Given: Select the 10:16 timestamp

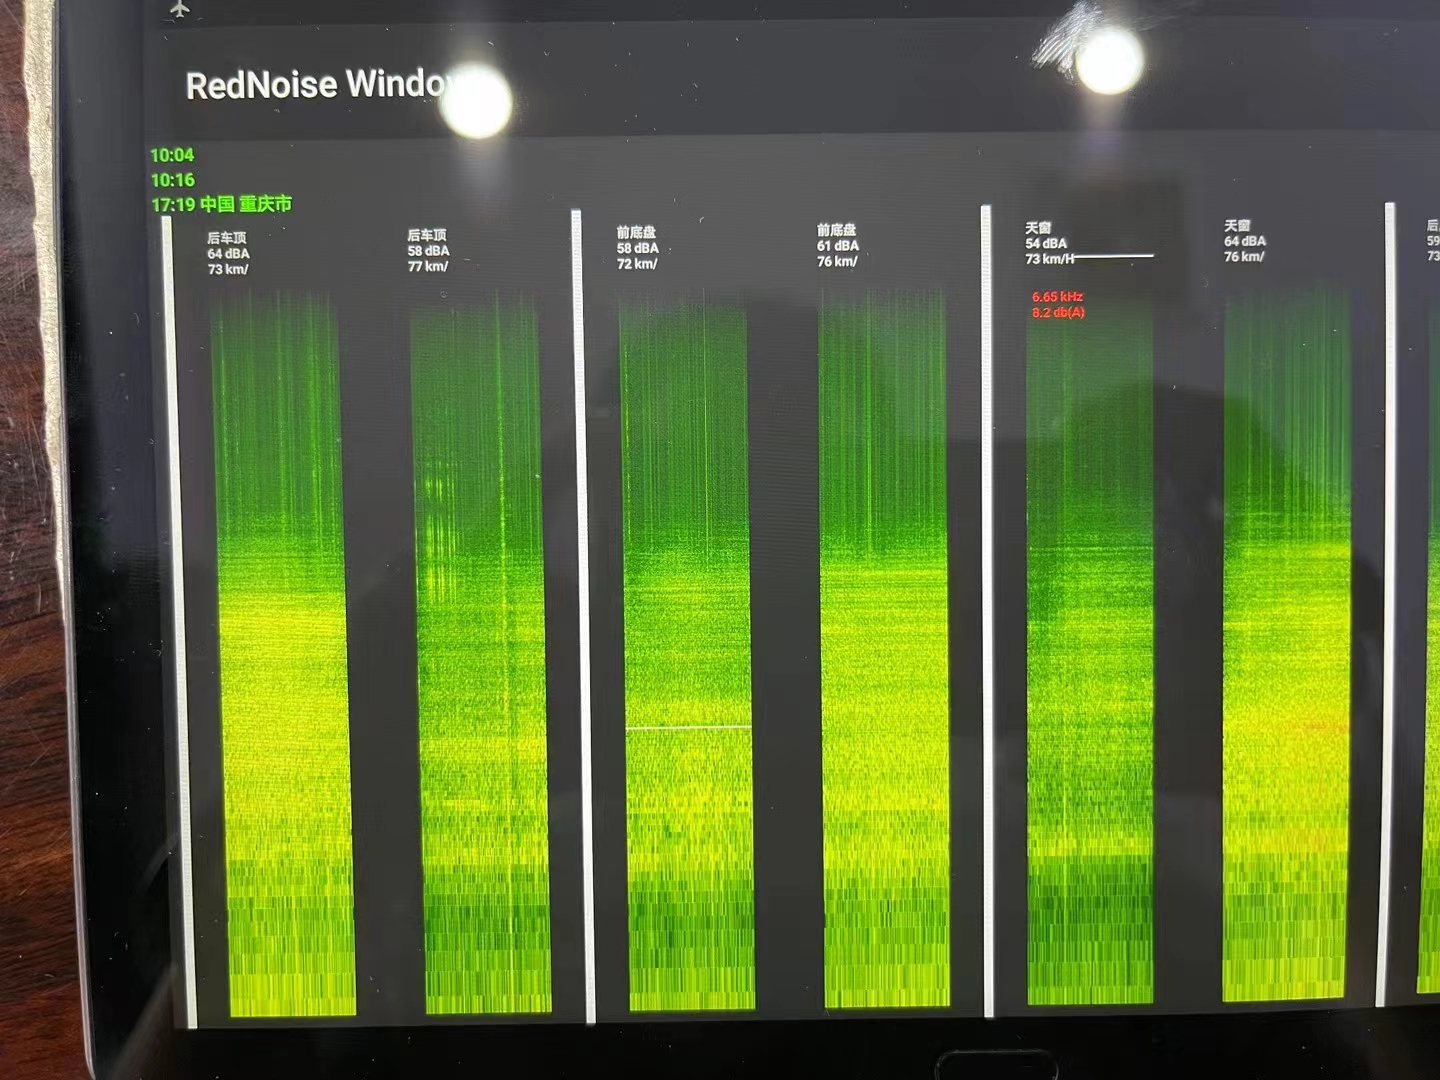Looking at the screenshot, I should (172, 180).
